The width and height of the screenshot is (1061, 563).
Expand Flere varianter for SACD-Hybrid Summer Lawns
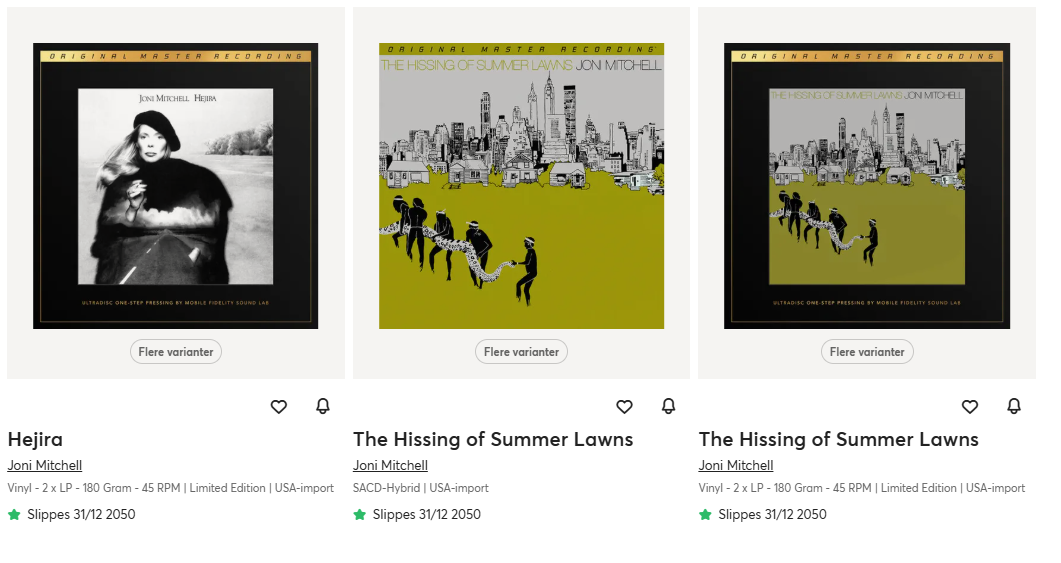click(521, 352)
